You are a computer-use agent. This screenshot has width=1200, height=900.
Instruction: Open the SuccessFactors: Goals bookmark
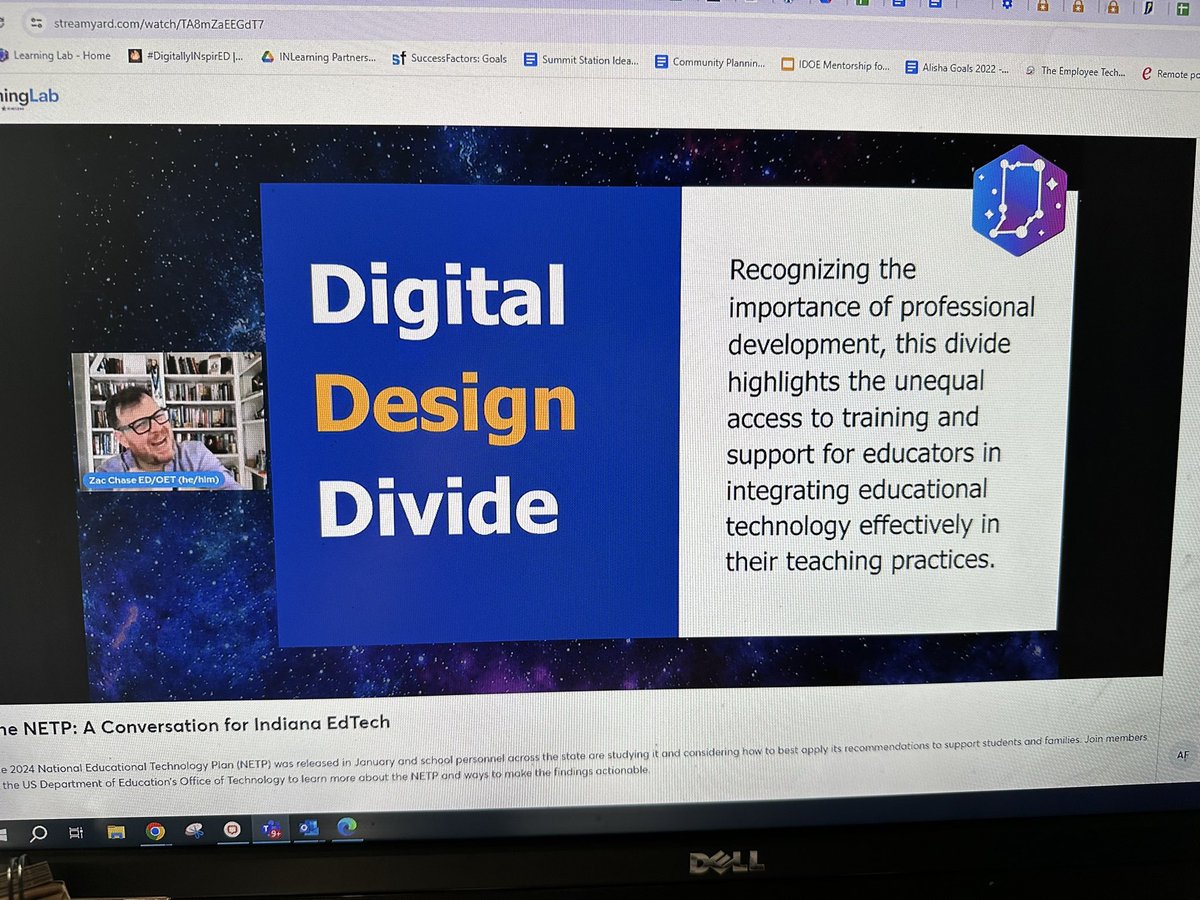(450, 59)
